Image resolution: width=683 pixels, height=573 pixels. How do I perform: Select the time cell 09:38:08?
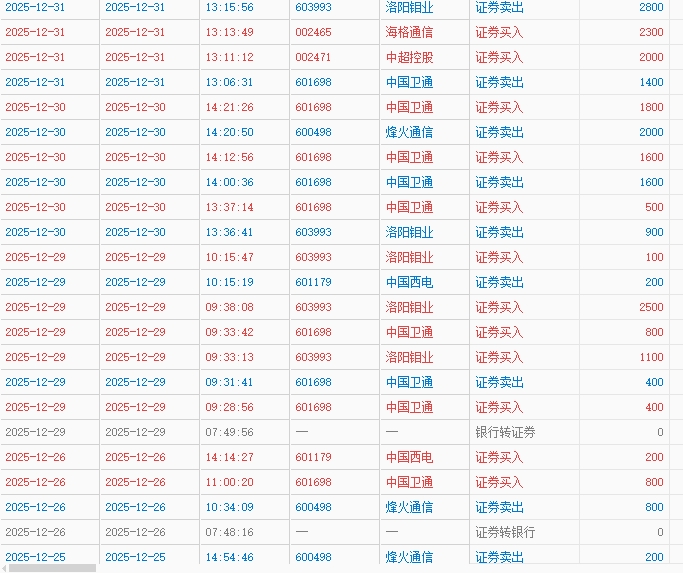230,307
